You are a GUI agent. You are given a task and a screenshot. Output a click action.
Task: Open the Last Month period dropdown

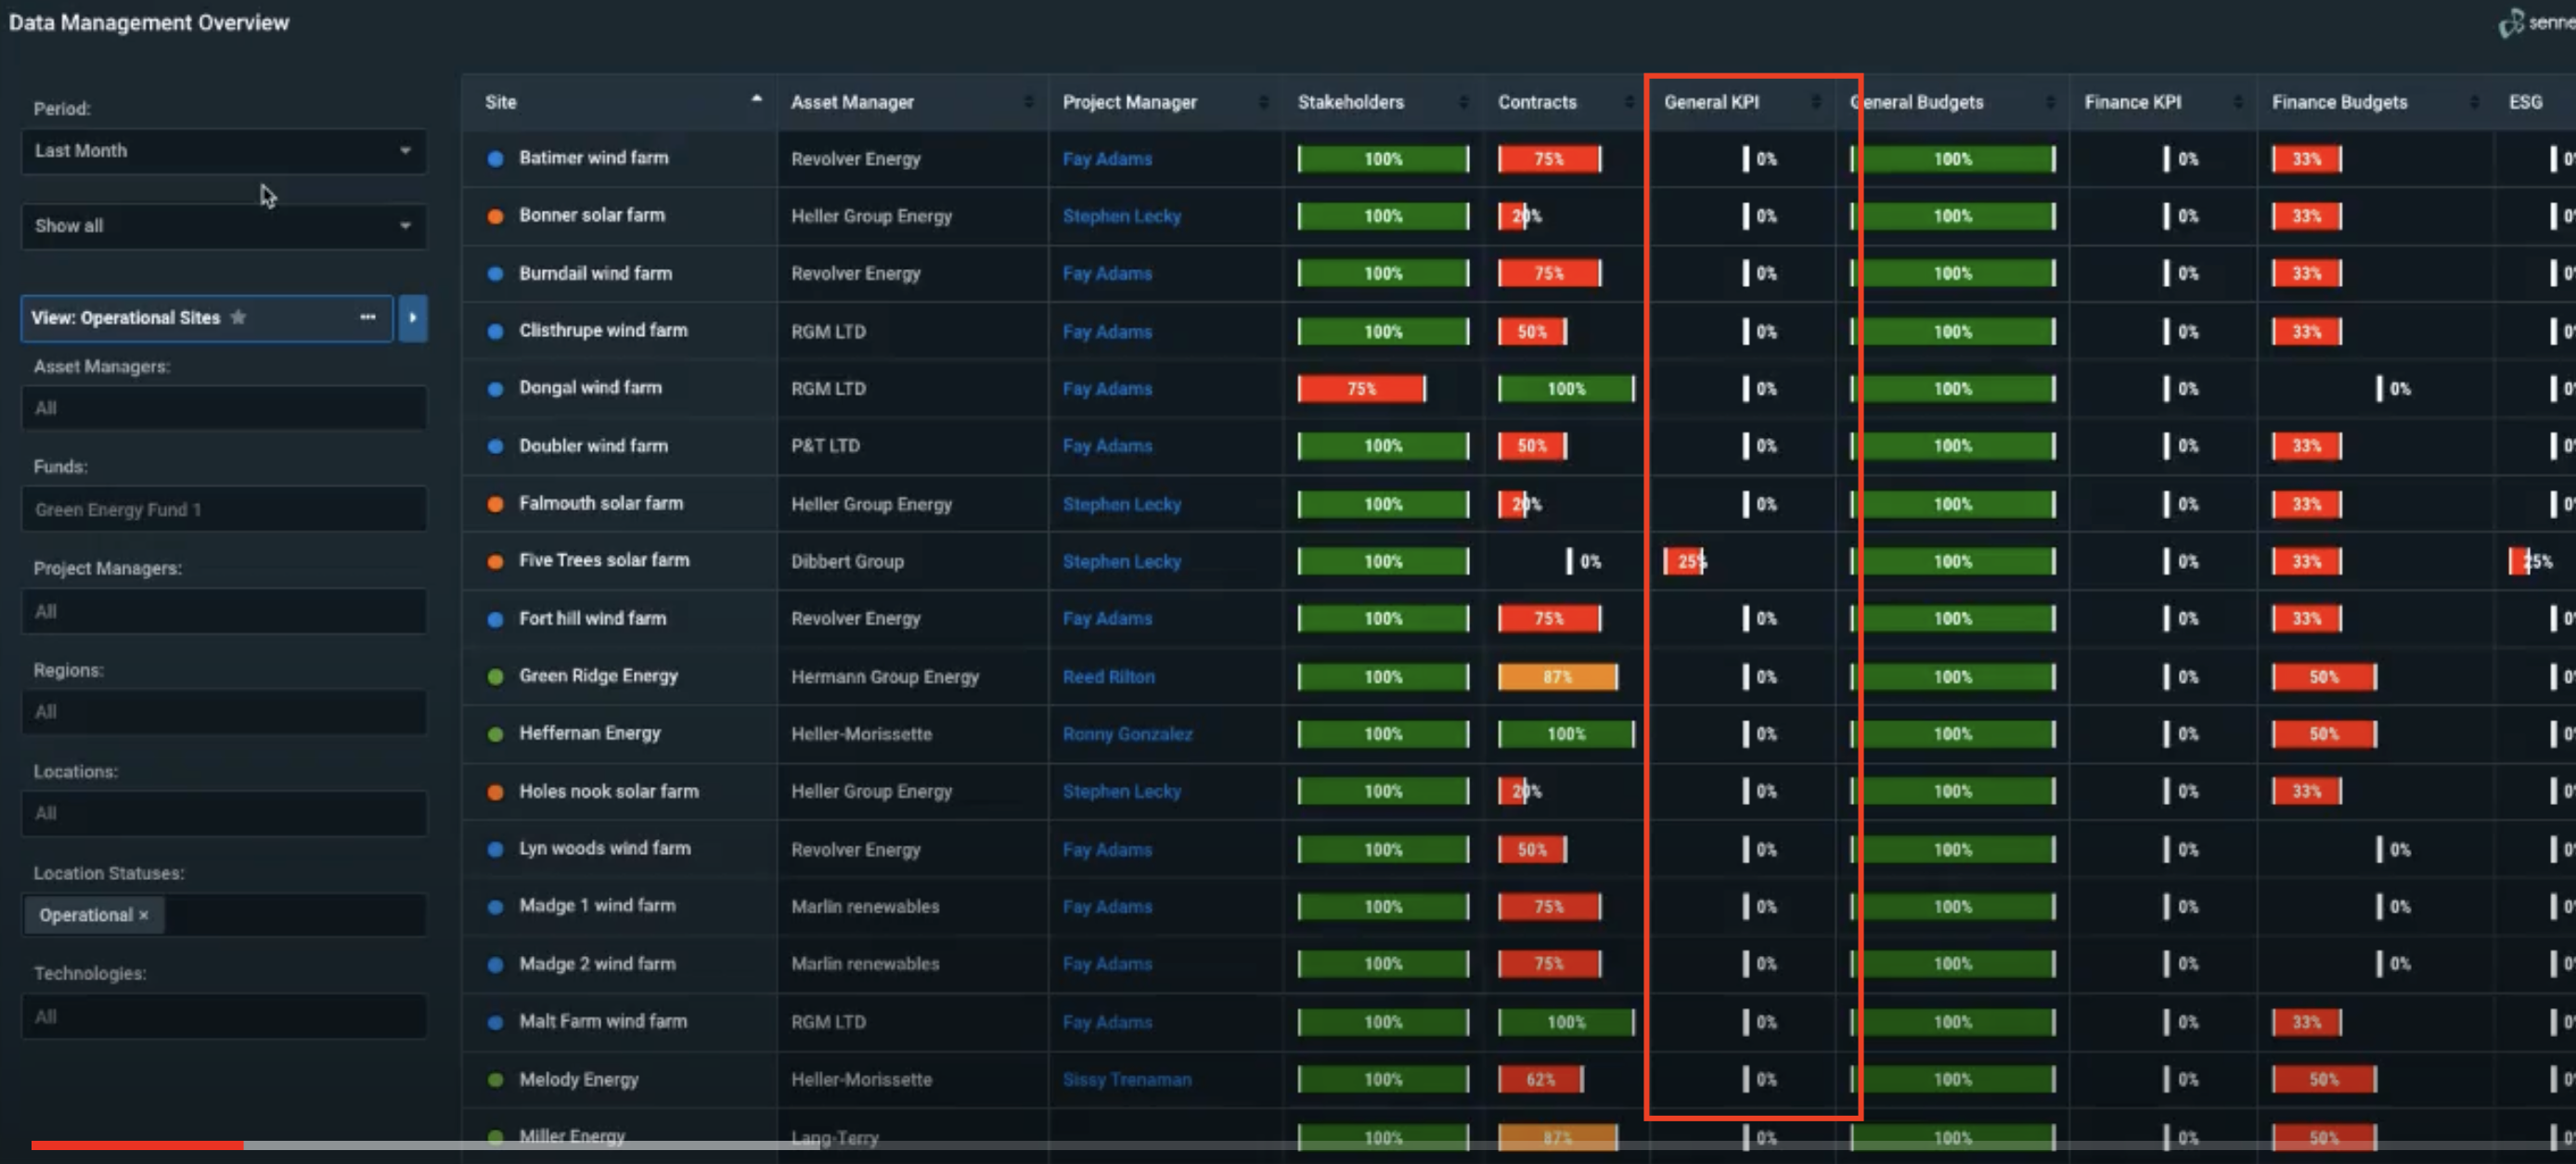[x=223, y=151]
